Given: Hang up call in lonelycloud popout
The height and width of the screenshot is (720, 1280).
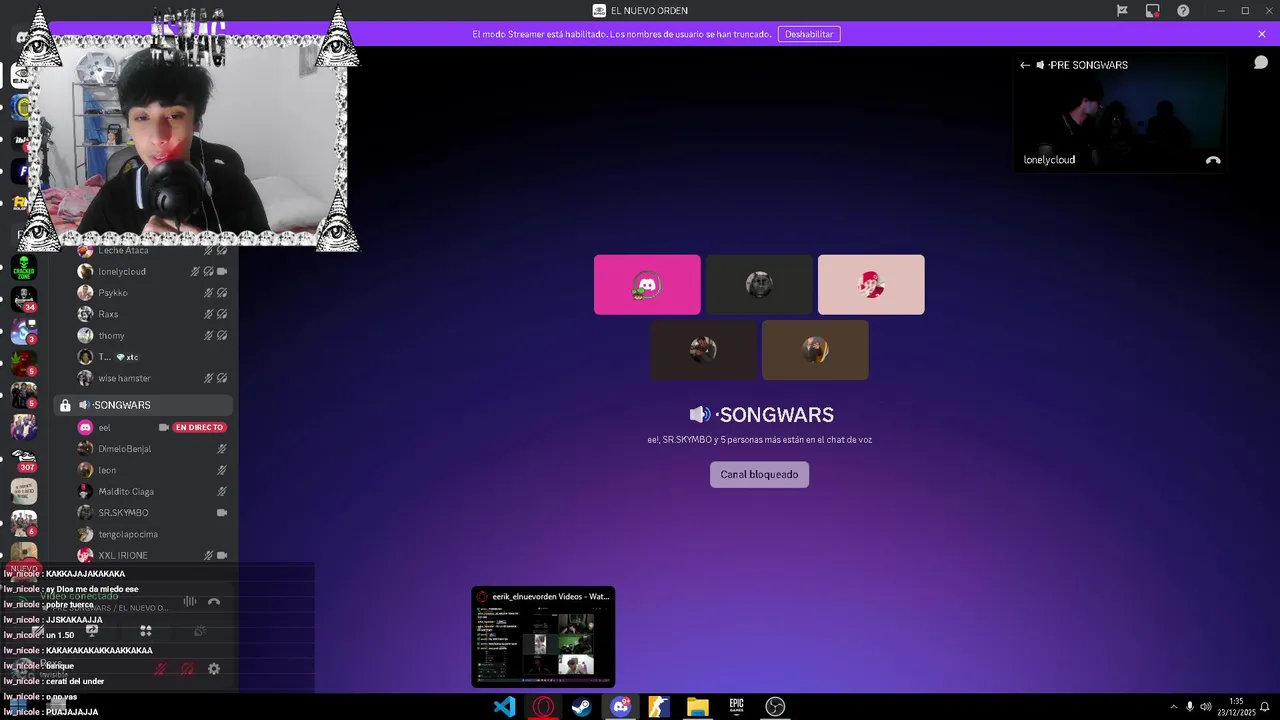Looking at the screenshot, I should click(x=1213, y=160).
